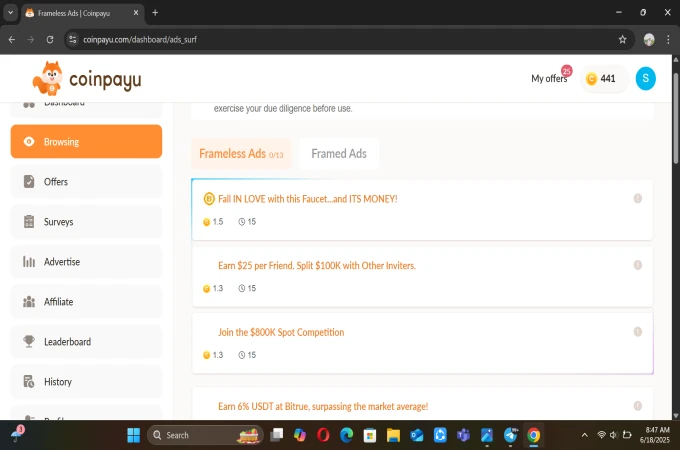This screenshot has width=680, height=450.
Task: Click the 15 second timer on $800K ad
Action: point(247,355)
